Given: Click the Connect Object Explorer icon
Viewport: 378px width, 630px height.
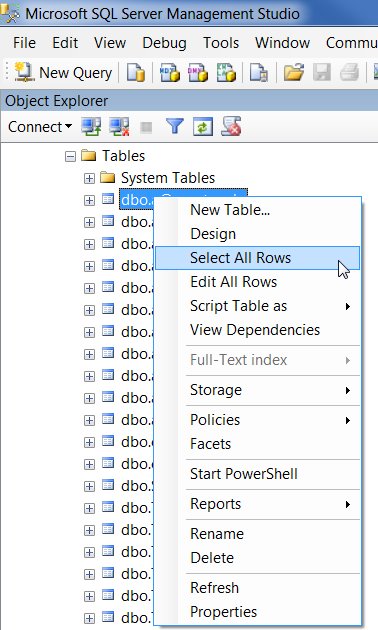Looking at the screenshot, I should coord(91,127).
